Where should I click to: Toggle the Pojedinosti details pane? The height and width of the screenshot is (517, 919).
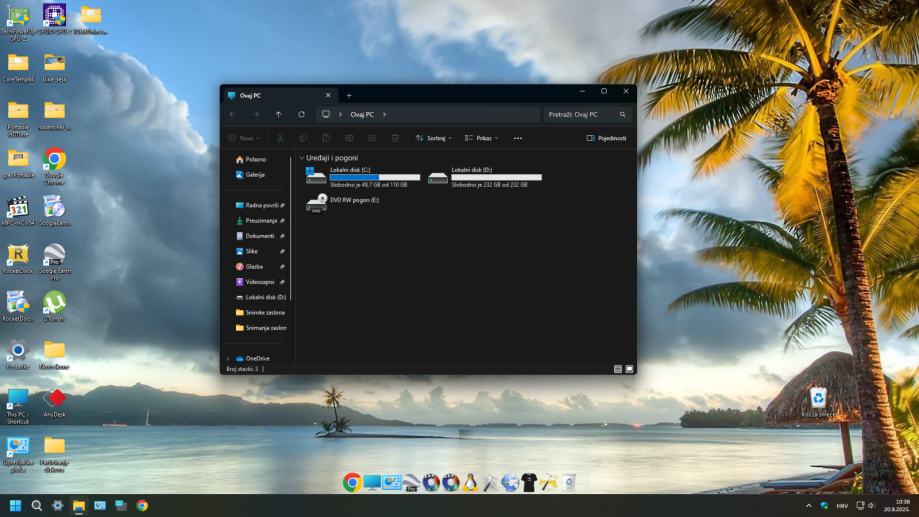(x=606, y=138)
